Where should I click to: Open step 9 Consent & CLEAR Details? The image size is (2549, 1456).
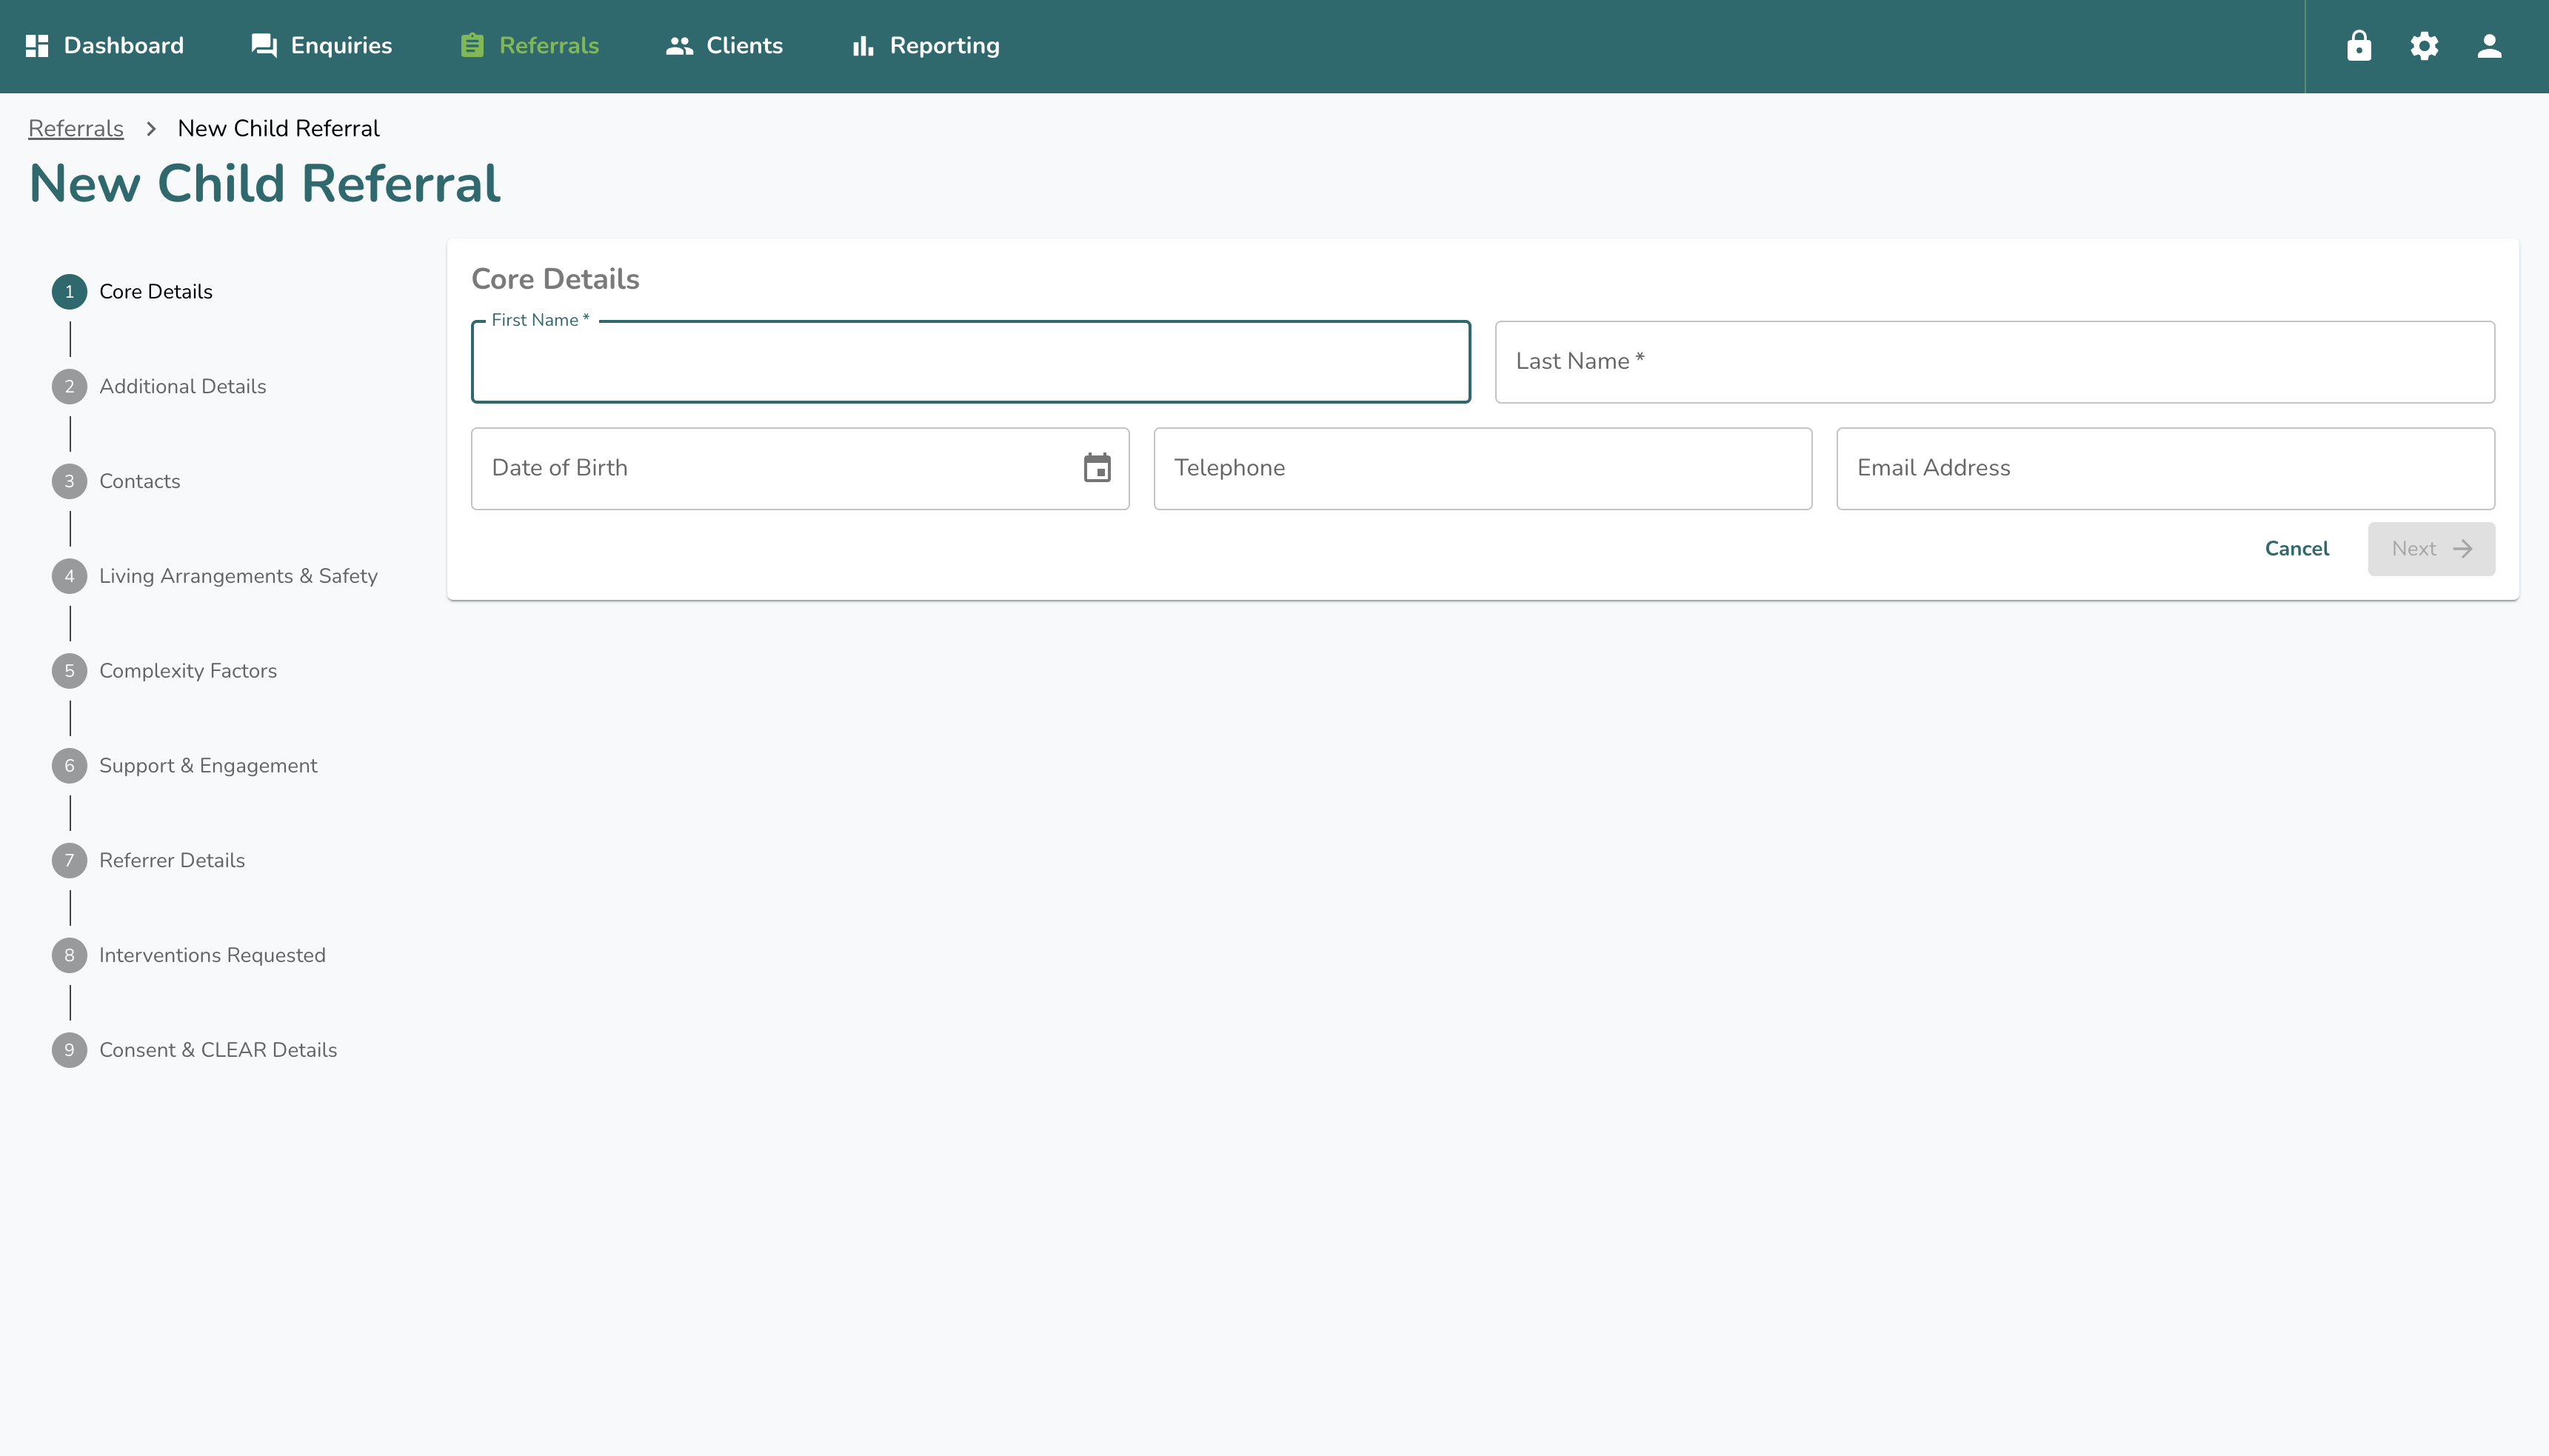coord(217,1050)
